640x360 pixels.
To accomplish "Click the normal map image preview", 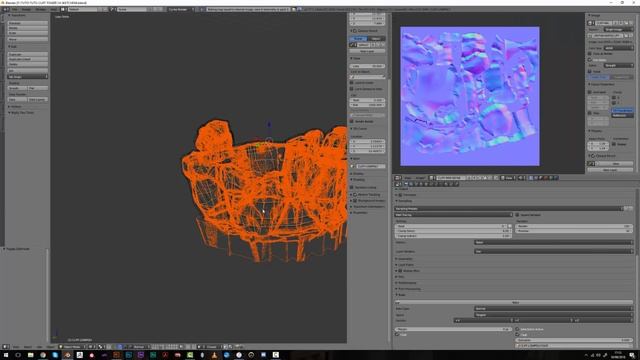I will pos(470,96).
